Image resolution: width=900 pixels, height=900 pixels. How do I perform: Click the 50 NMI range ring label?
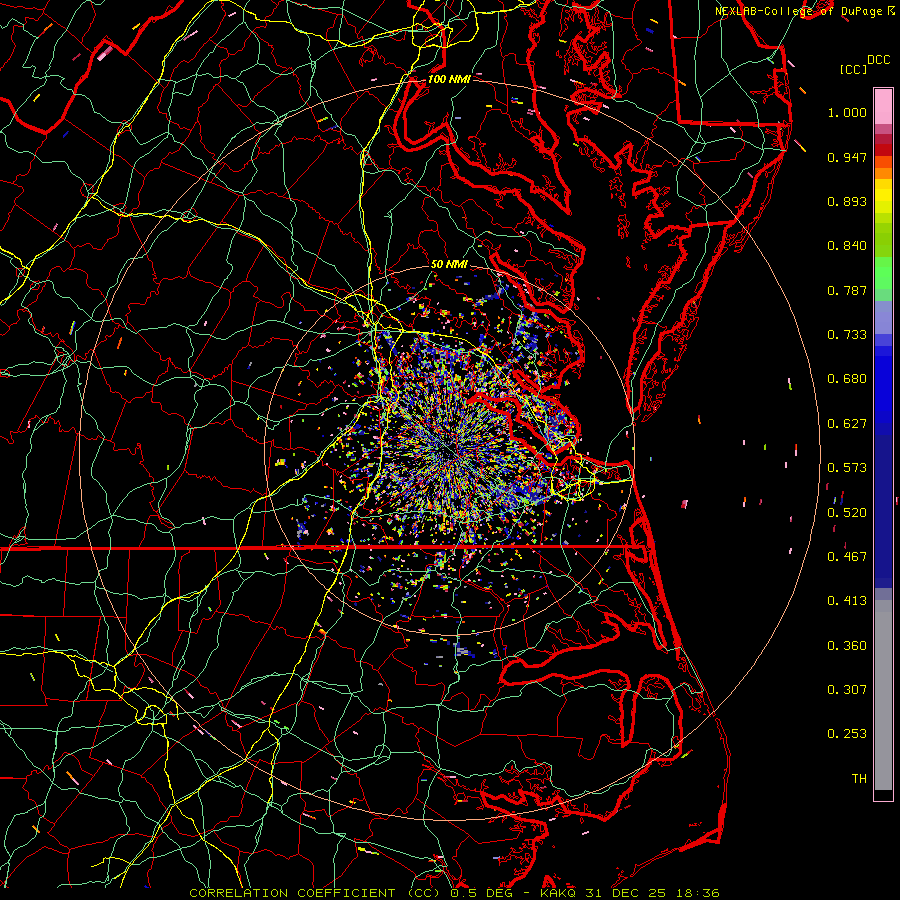(x=449, y=265)
